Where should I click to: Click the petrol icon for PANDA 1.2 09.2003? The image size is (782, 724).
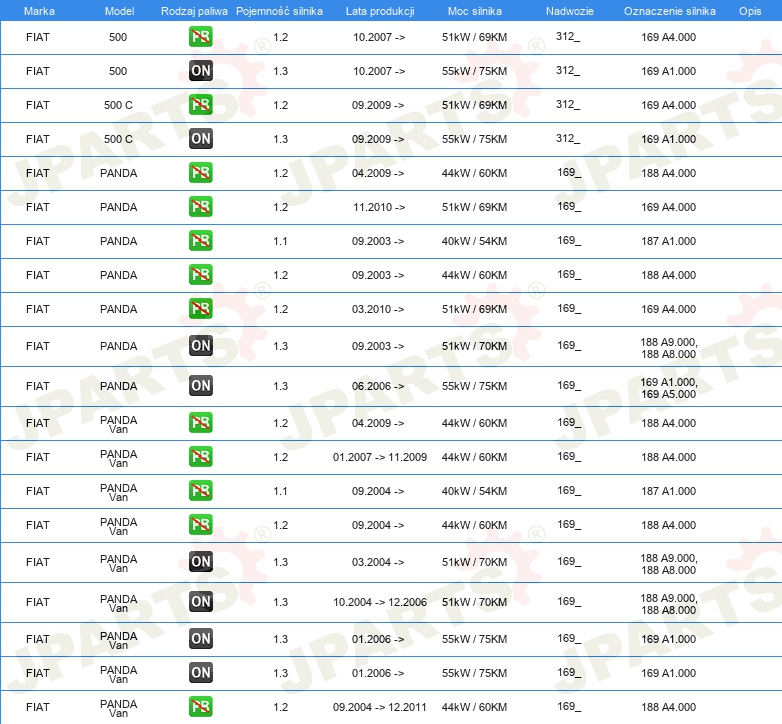coord(200,274)
